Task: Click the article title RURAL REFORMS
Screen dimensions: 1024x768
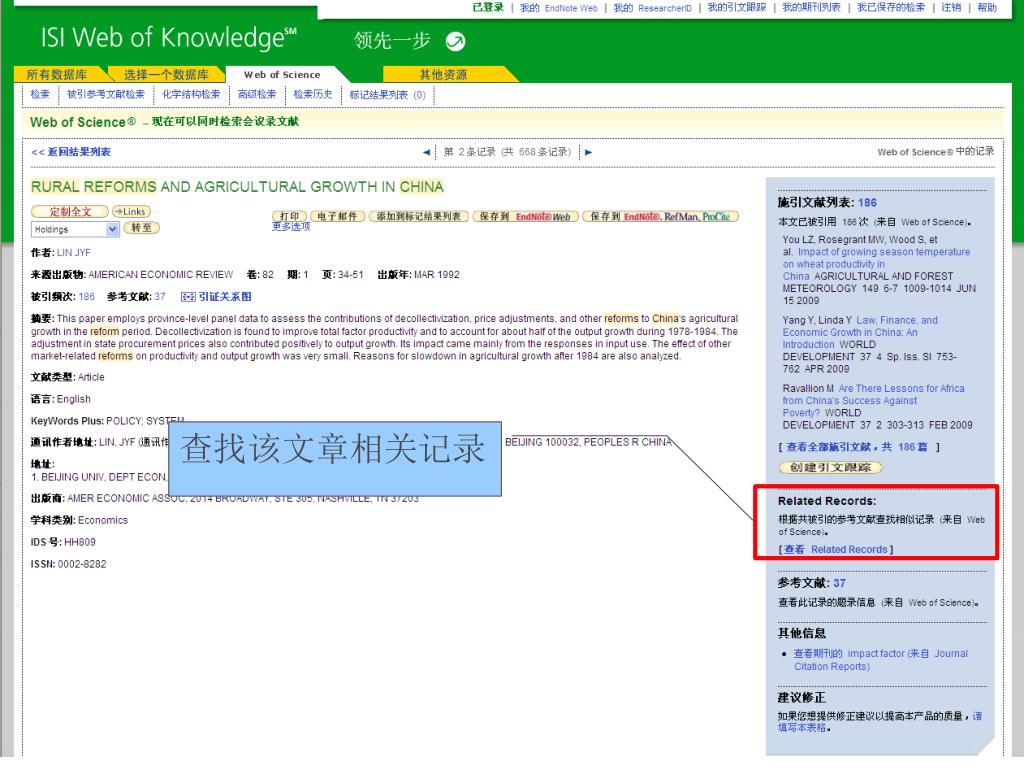Action: (237, 187)
